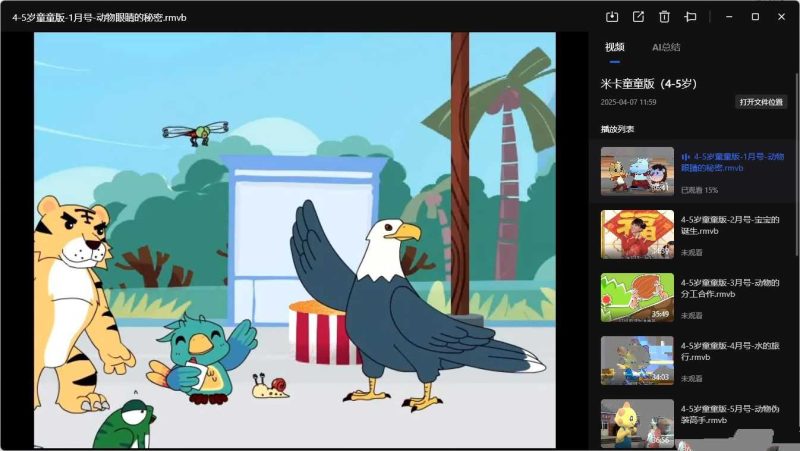Minimize the video player window
The height and width of the screenshot is (451, 800).
[x=729, y=17]
